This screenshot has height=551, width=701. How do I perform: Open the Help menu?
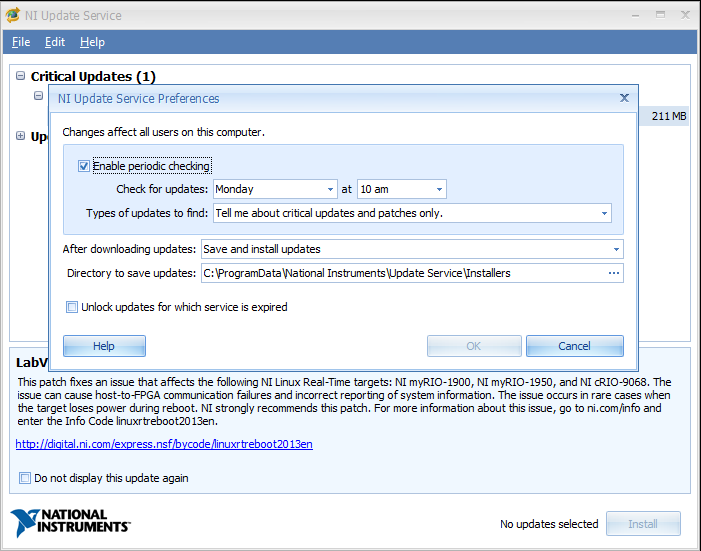pyautogui.click(x=93, y=42)
